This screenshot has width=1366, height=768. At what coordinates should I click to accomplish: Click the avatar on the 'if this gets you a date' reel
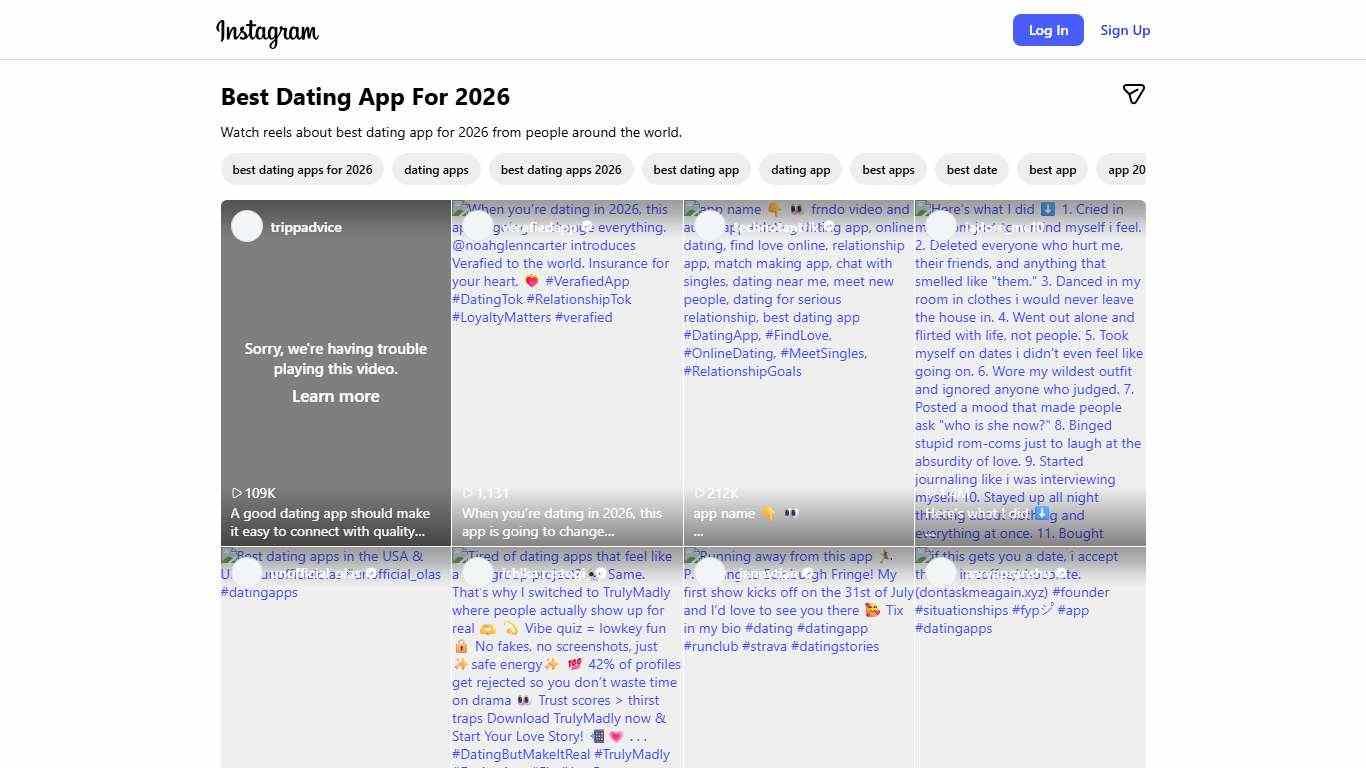pos(941,573)
